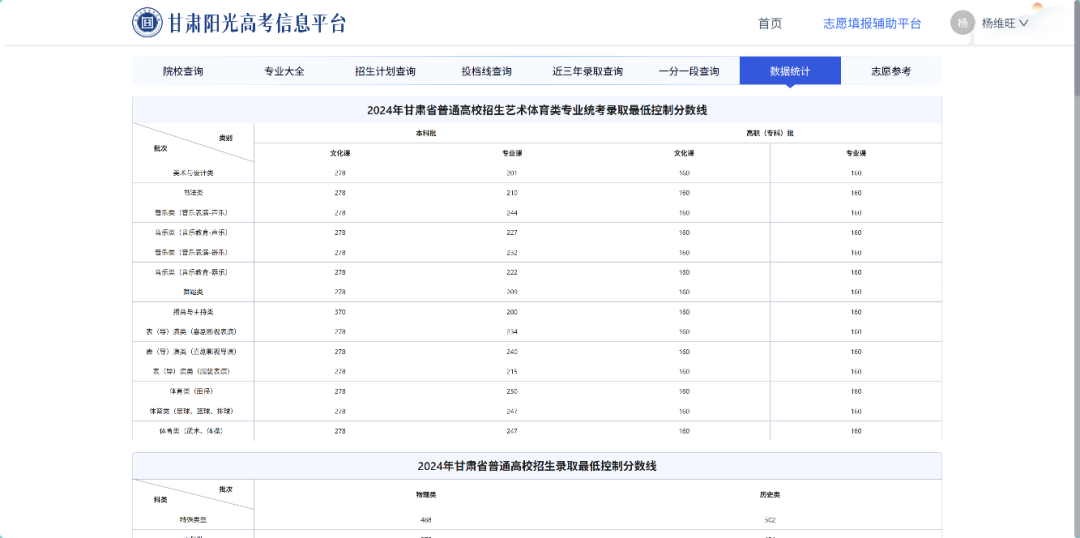This screenshot has height=538, width=1080.
Task: Click the 本科批 column header
Action: pyautogui.click(x=426, y=133)
